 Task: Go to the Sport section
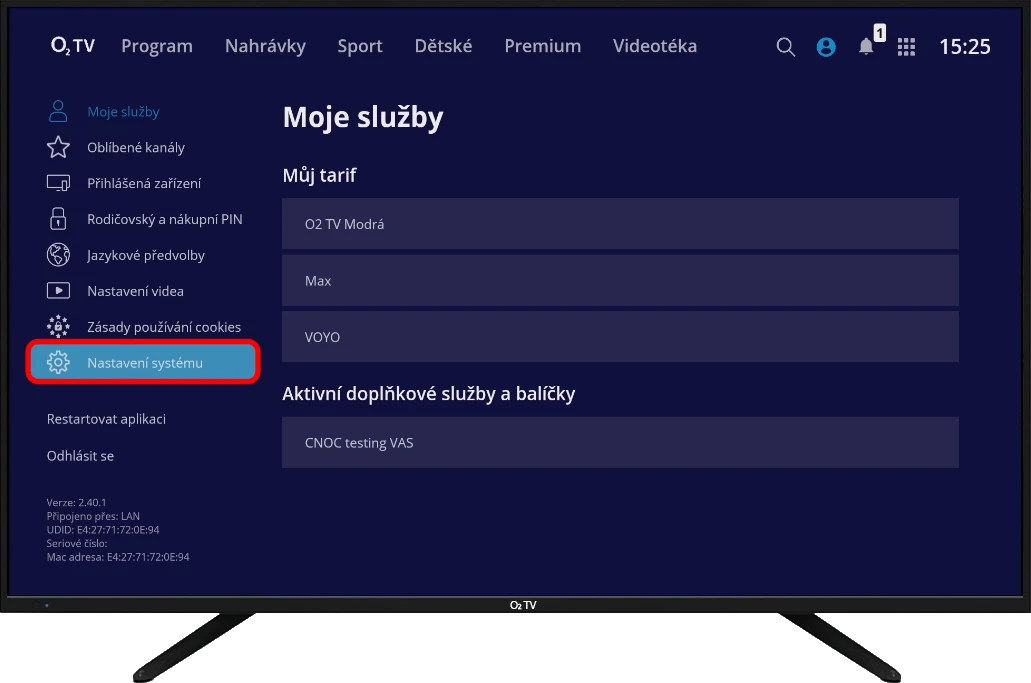(360, 46)
